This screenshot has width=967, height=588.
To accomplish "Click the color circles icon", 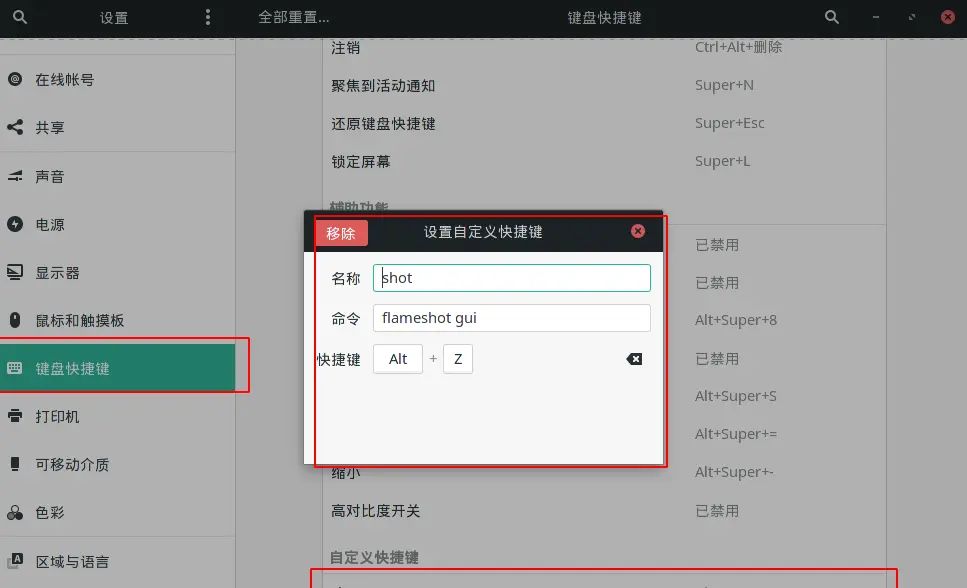I will click(15, 512).
